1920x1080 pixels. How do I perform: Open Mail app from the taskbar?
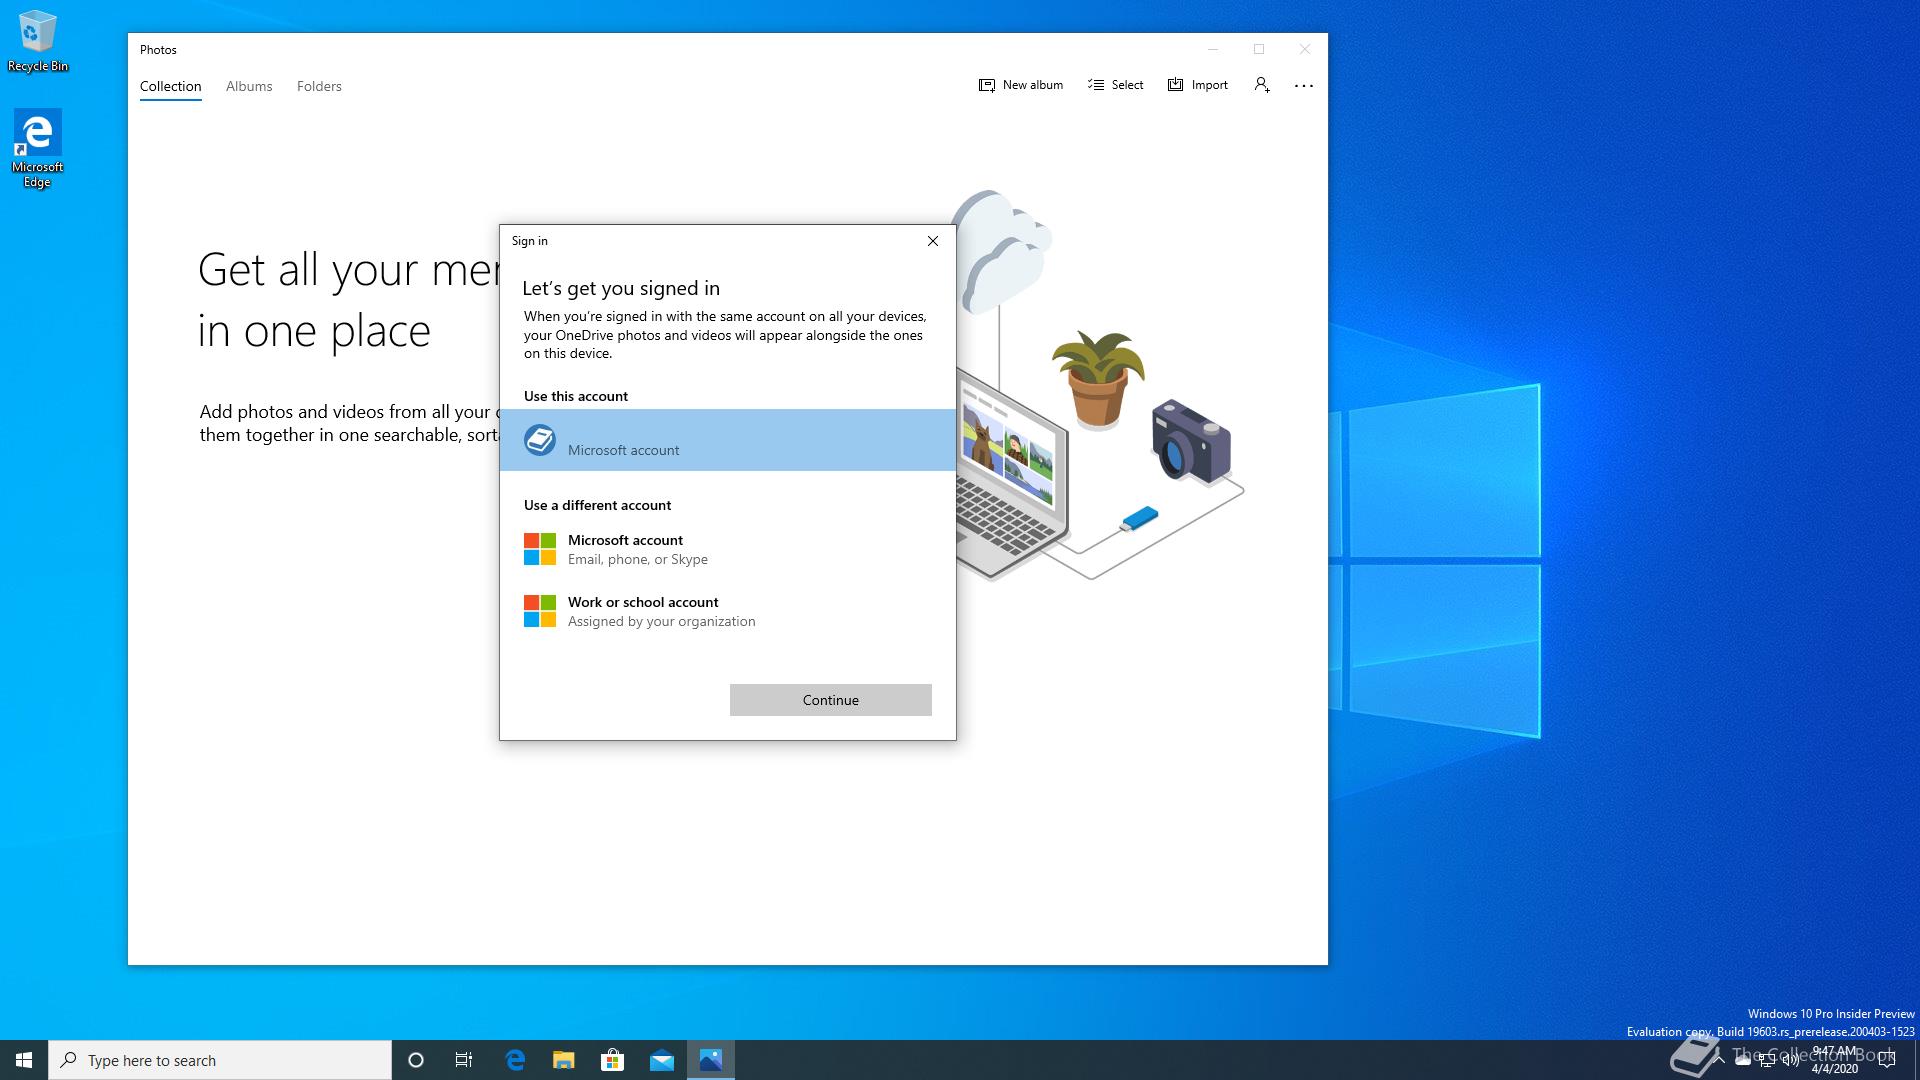(x=662, y=1060)
